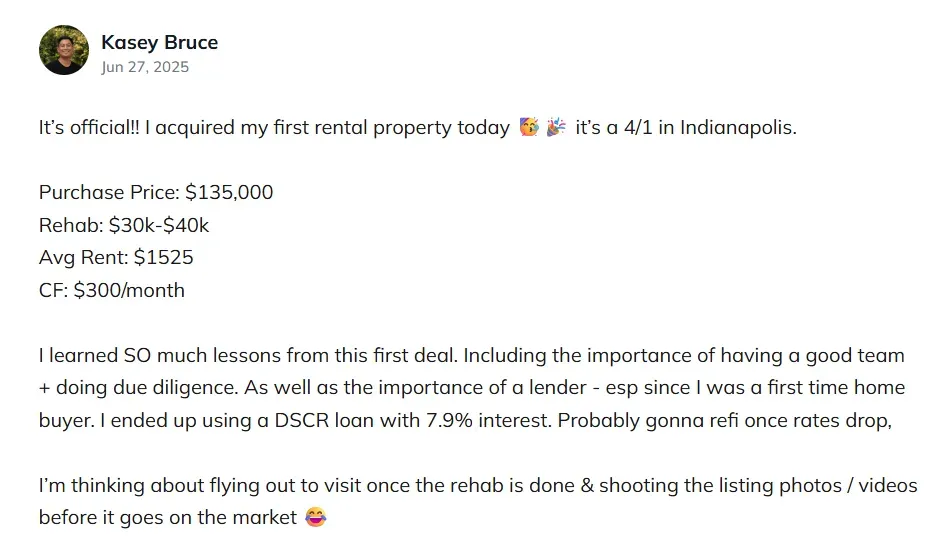Open Kasey Bruce's profile picture
The height and width of the screenshot is (537, 942).
tap(64, 50)
